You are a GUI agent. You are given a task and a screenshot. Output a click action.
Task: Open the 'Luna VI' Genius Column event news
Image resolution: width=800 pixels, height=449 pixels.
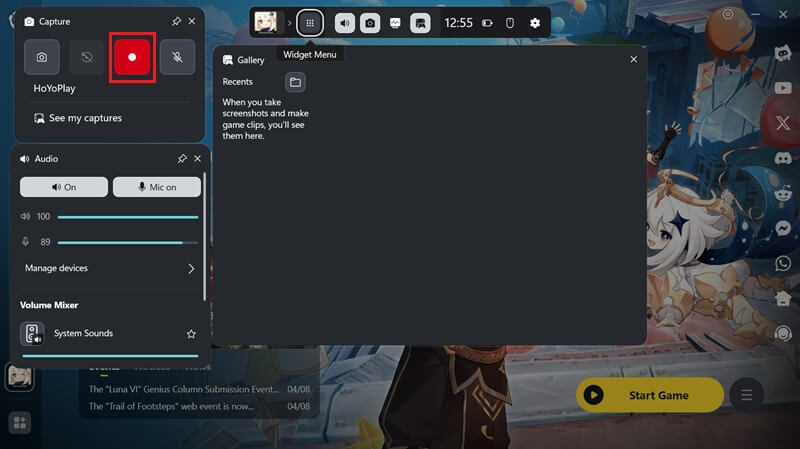[x=199, y=389]
